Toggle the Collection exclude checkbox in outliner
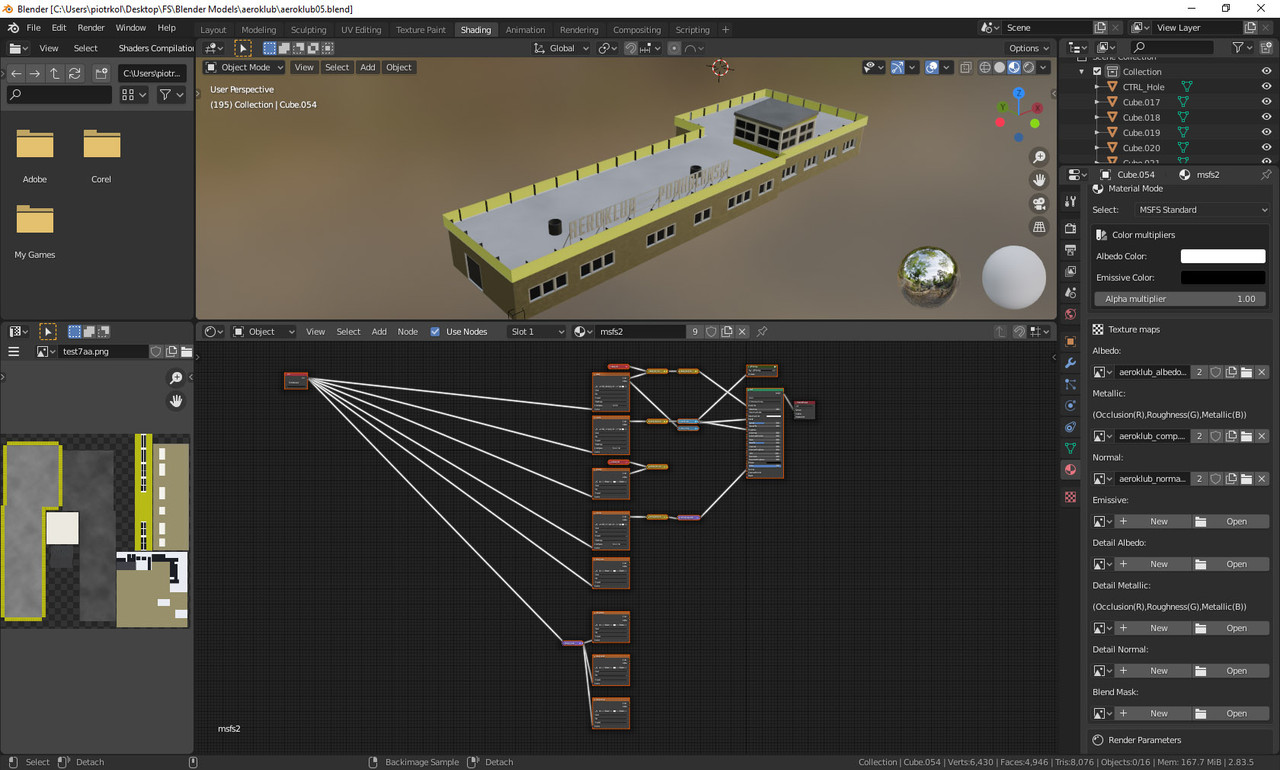This screenshot has height=770, width=1280. tap(1097, 72)
